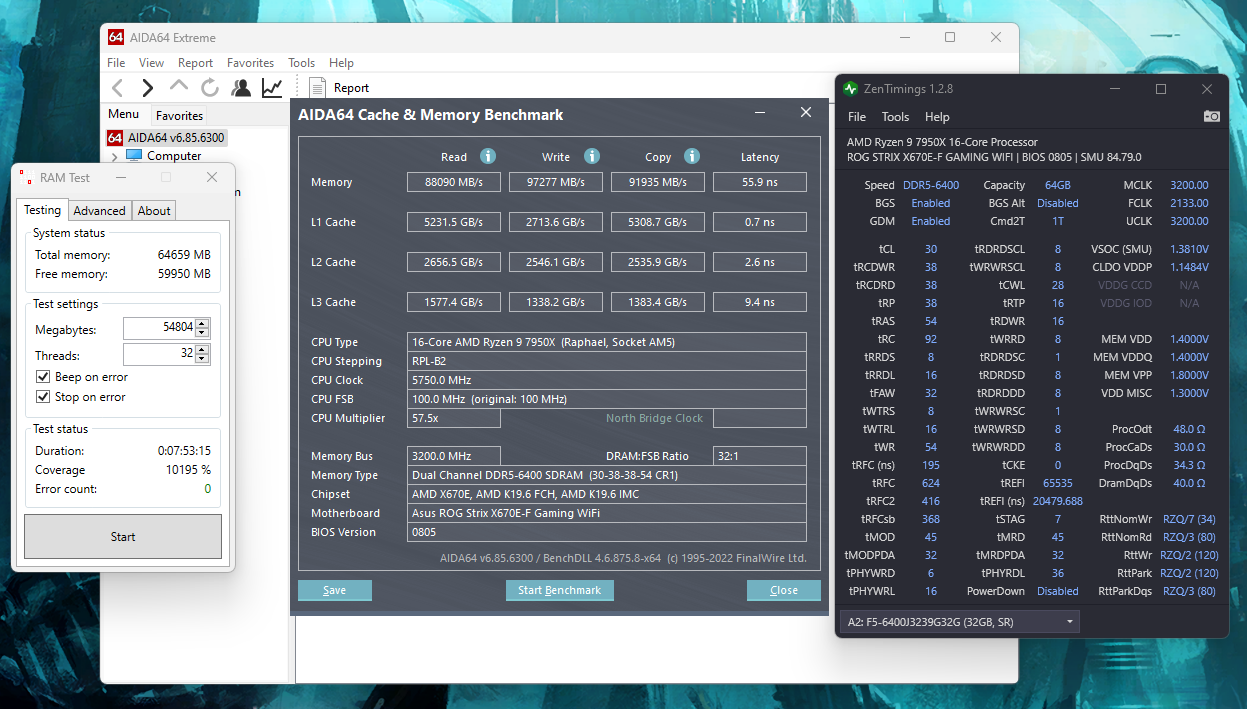The image size is (1247, 709).
Task: Click the Megabytes input field
Action: (x=159, y=329)
